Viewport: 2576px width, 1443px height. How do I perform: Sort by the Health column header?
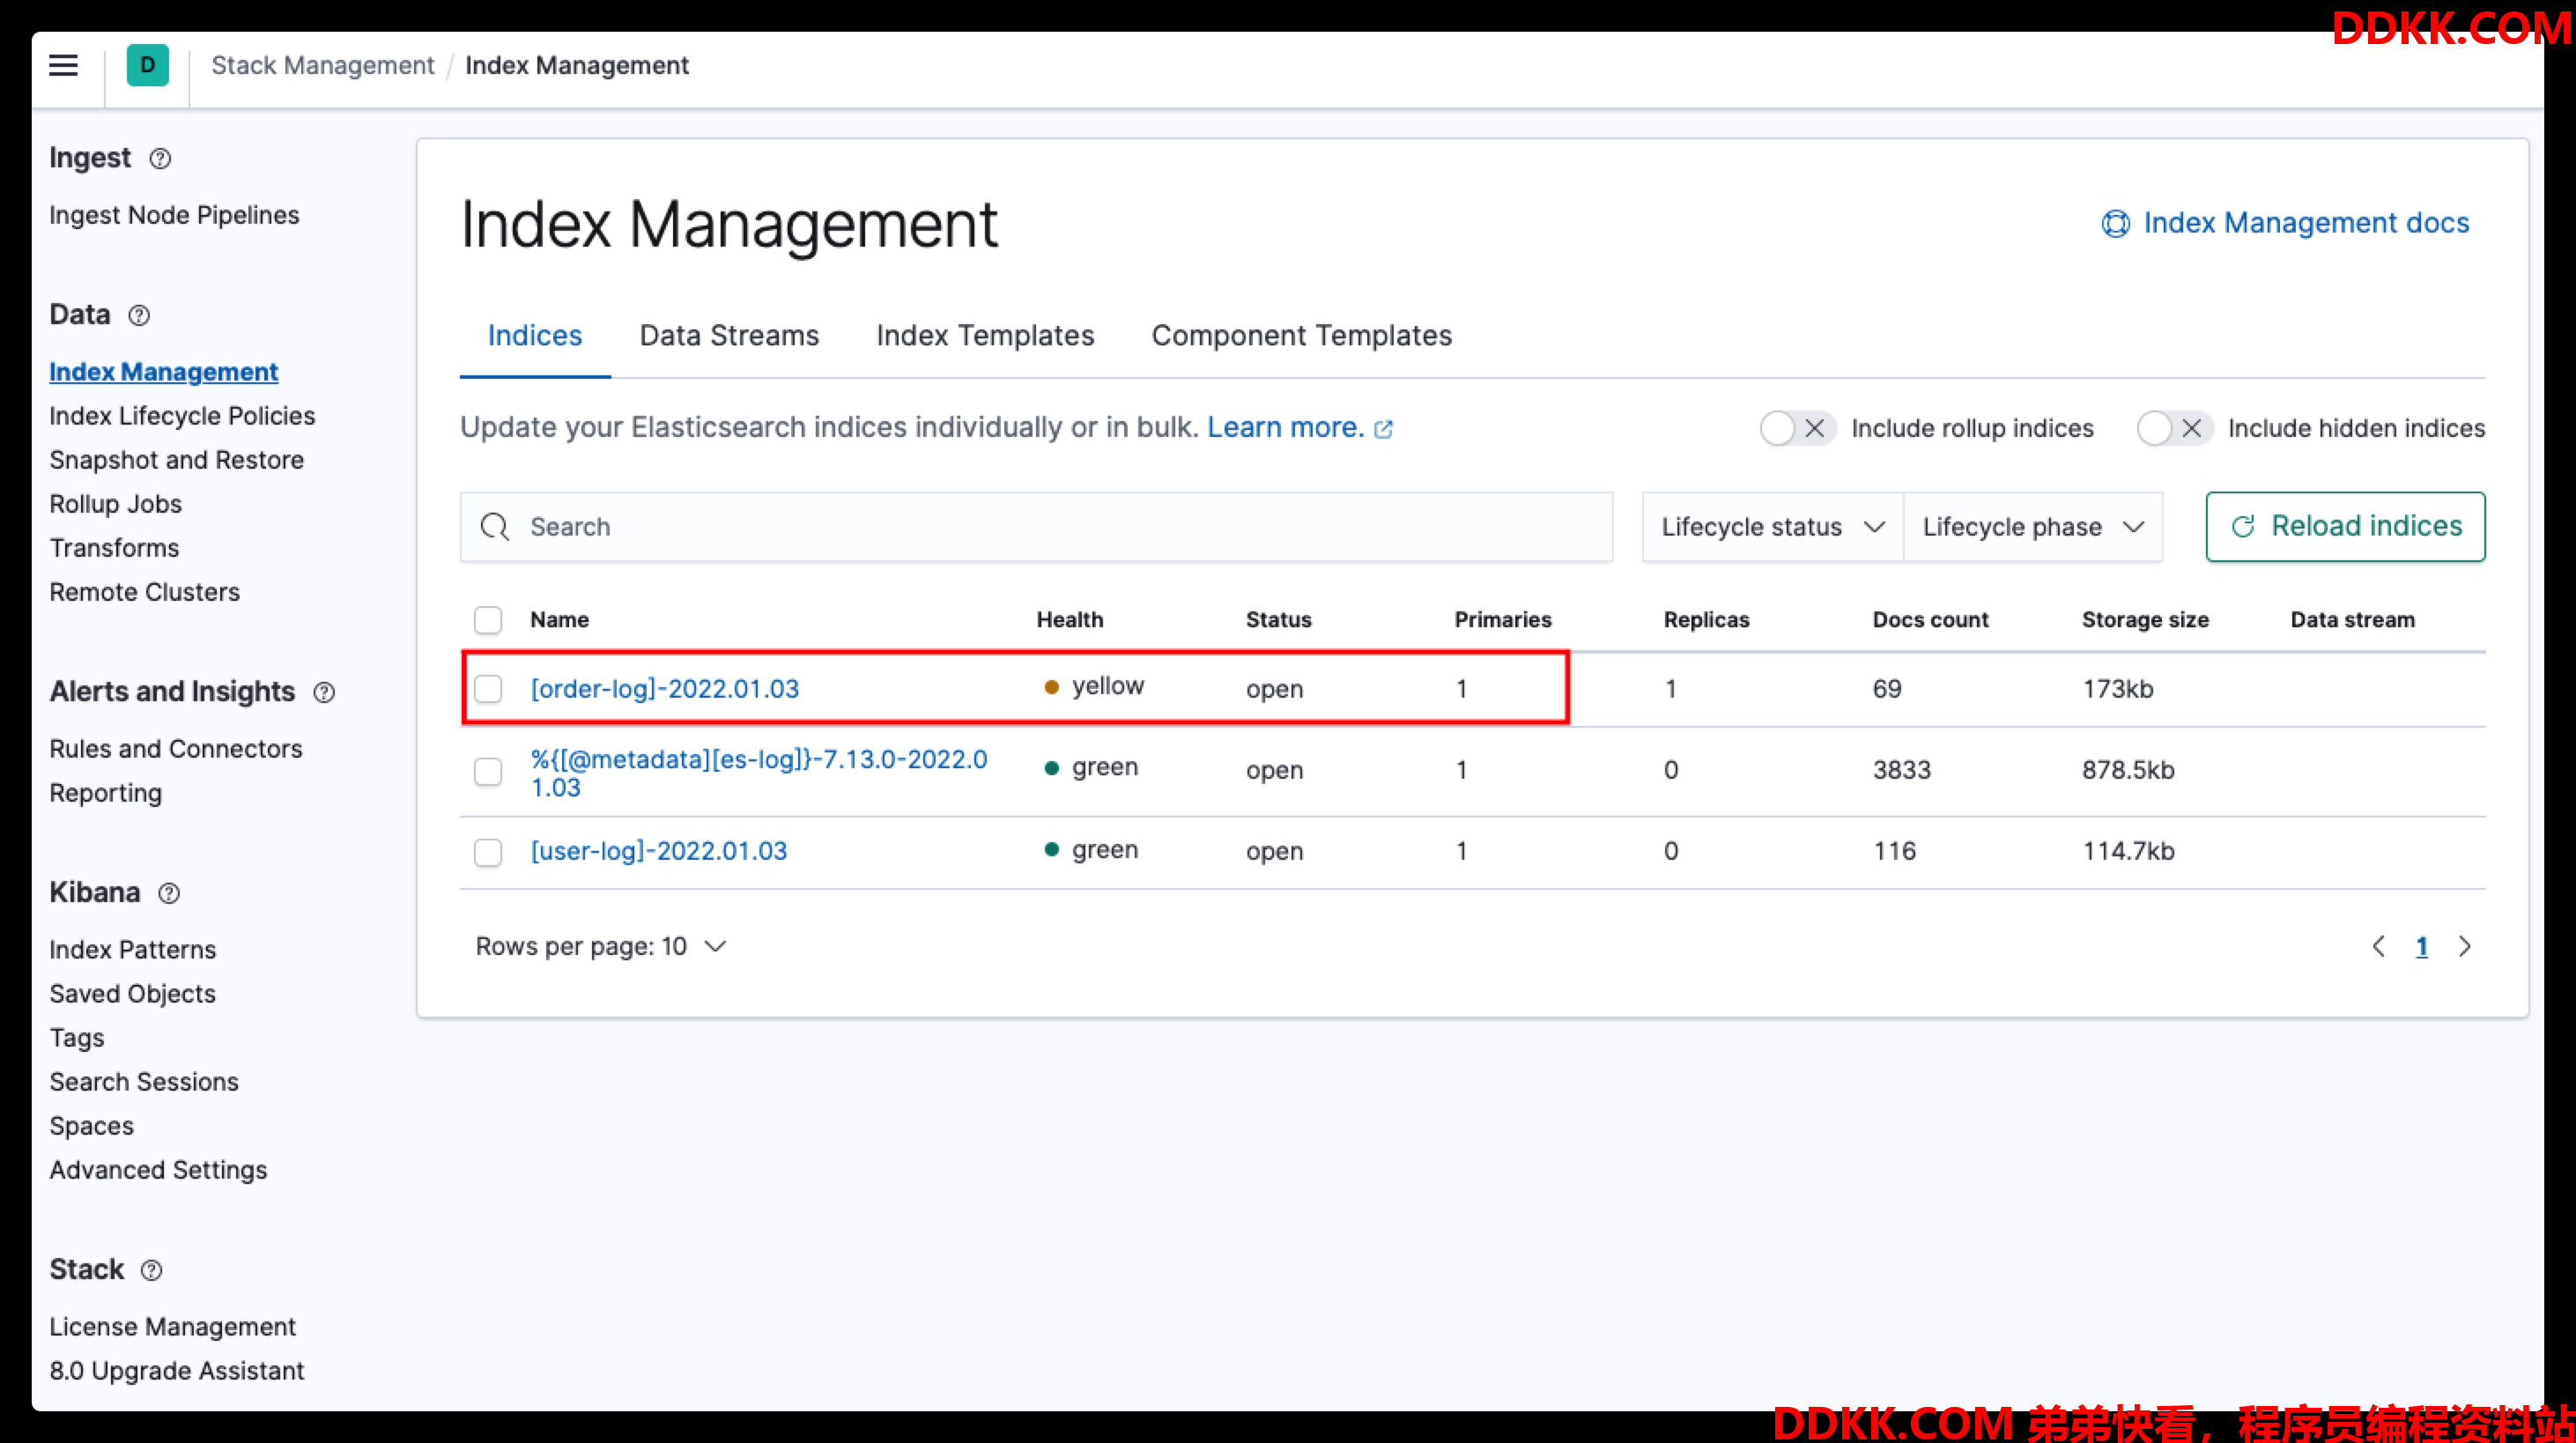tap(1070, 620)
